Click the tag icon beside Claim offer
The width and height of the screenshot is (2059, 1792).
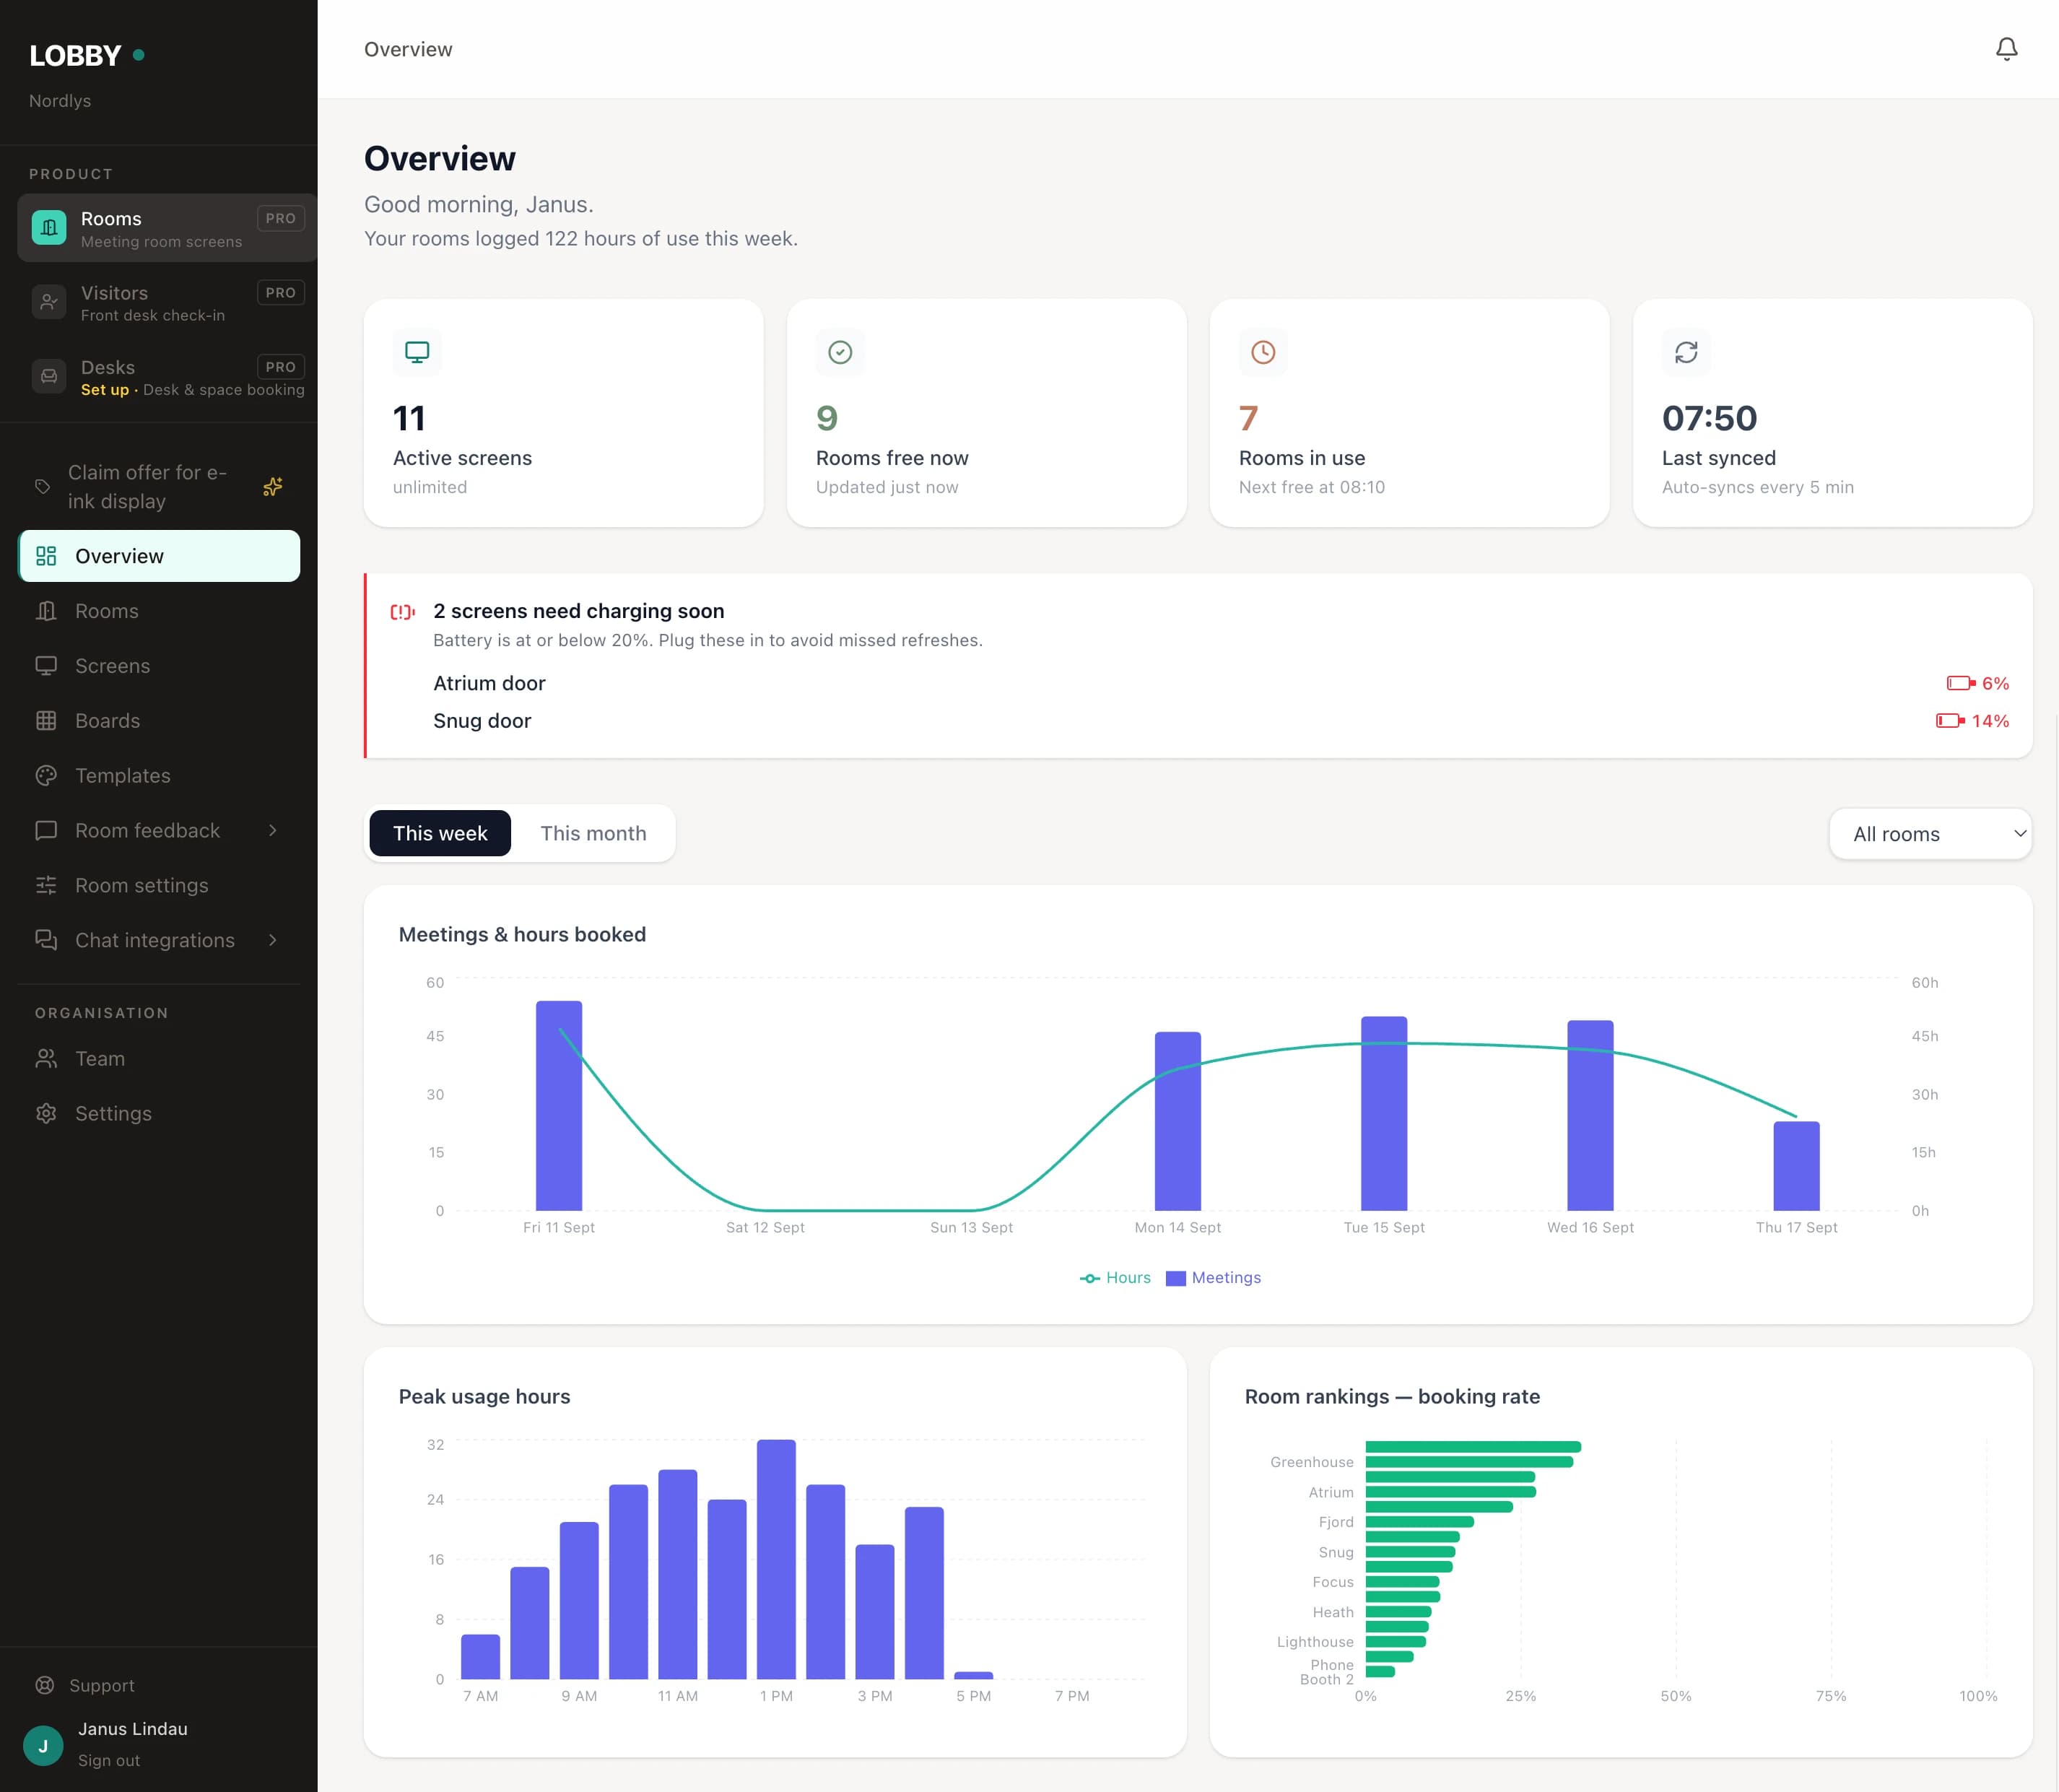[43, 487]
